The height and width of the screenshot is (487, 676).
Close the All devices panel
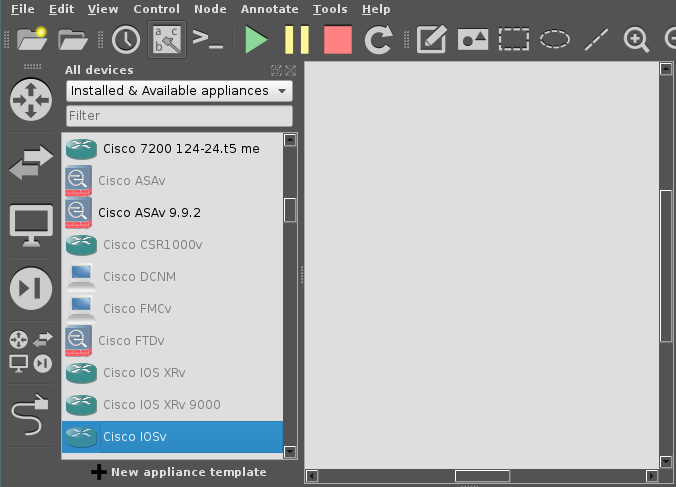pos(291,70)
